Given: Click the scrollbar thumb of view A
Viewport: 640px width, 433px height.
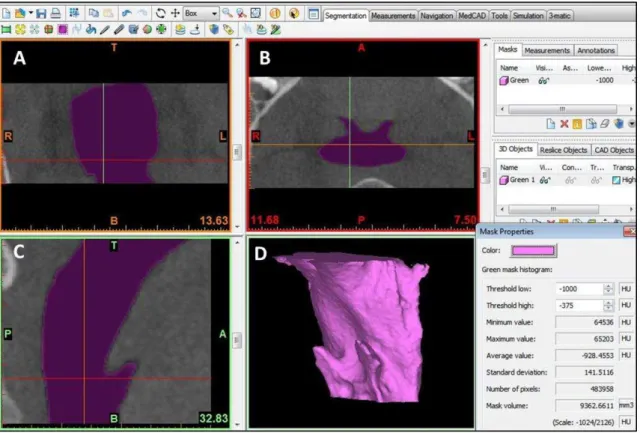Looking at the screenshot, I should (x=237, y=152).
